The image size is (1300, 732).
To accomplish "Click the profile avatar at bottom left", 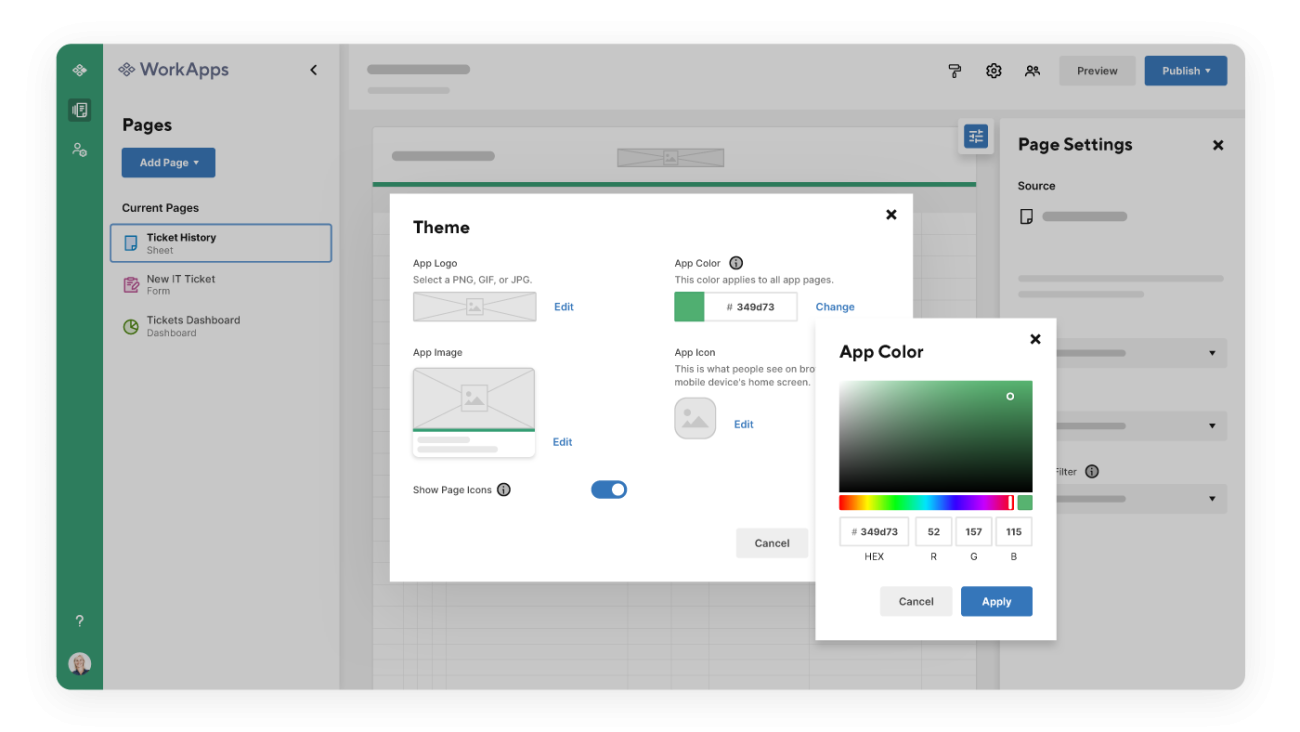I will pos(79,663).
